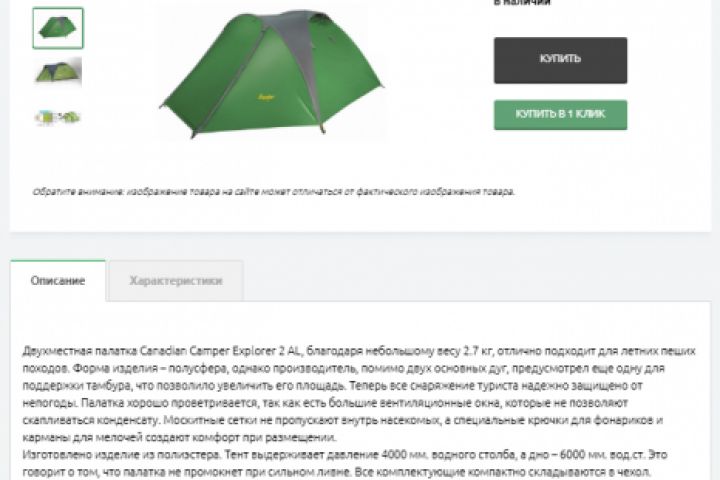Switch to the Описание tab
The width and height of the screenshot is (720, 480).
pyautogui.click(x=58, y=281)
